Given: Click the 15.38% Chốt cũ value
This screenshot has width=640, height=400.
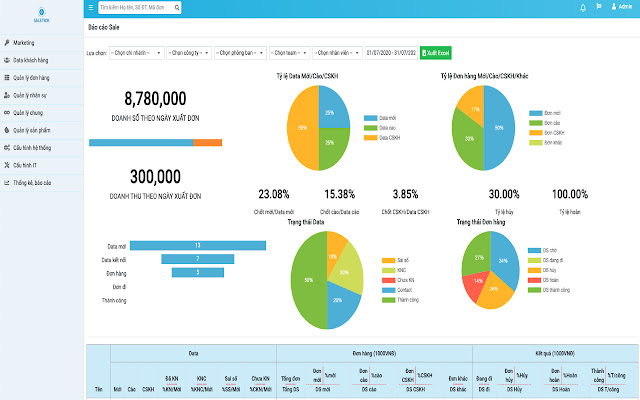Looking at the screenshot, I should 340,194.
